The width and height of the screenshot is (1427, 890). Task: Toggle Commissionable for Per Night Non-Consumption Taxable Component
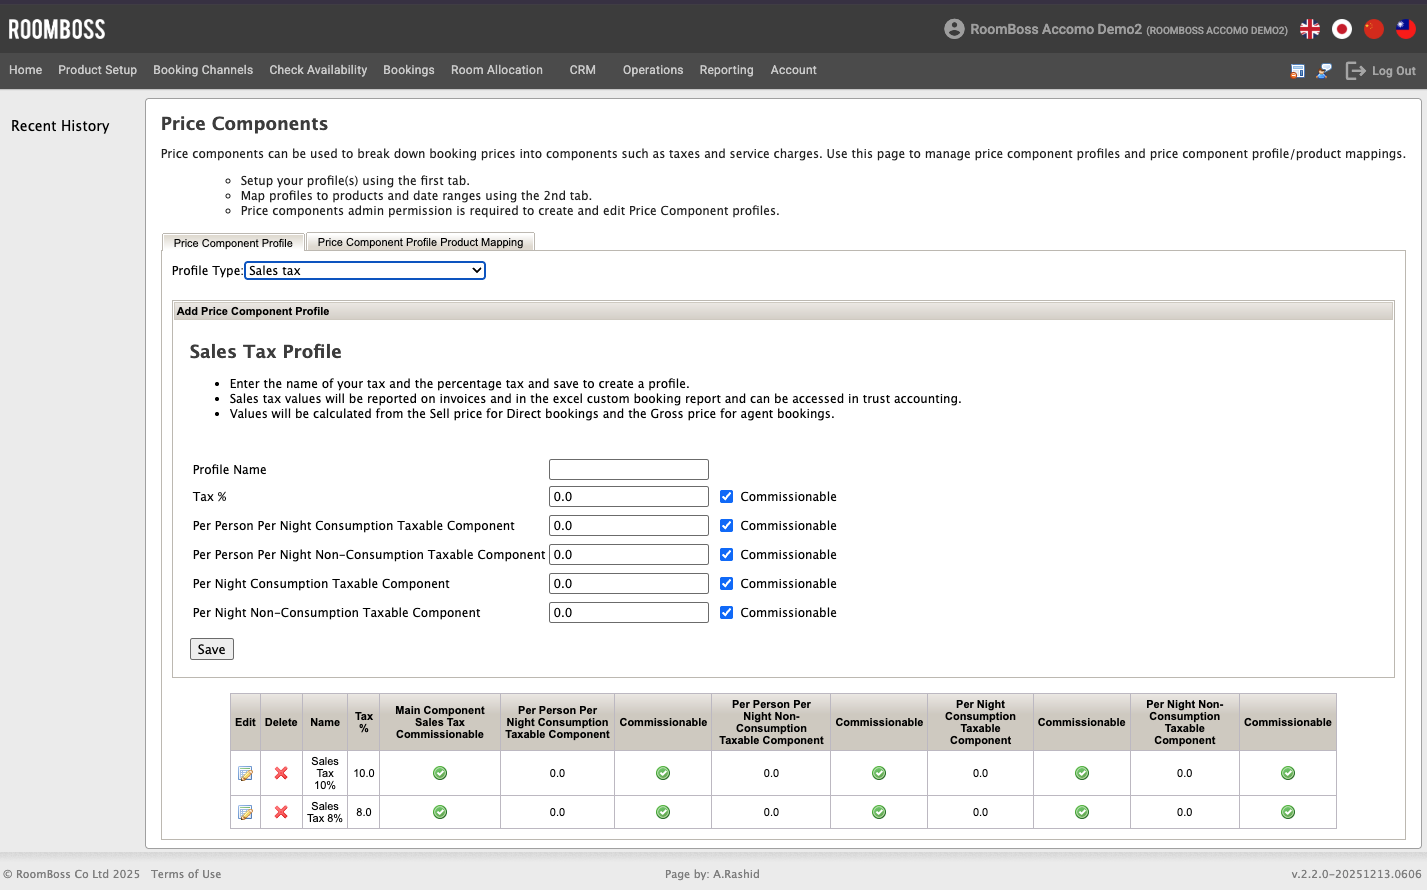click(727, 613)
